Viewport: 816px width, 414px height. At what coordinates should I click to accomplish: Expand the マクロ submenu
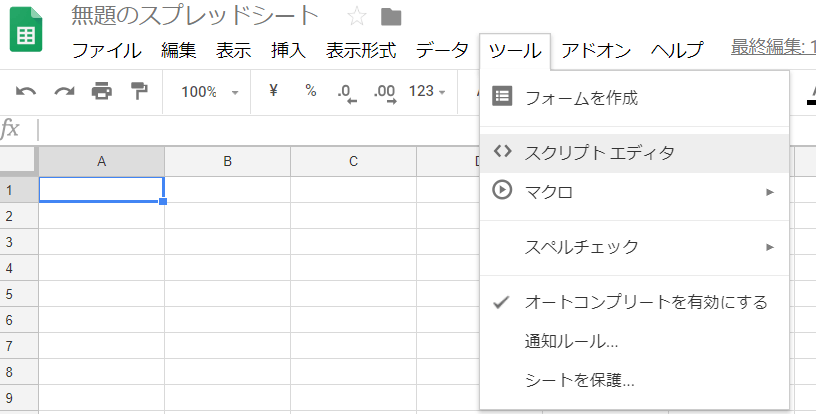[x=634, y=192]
